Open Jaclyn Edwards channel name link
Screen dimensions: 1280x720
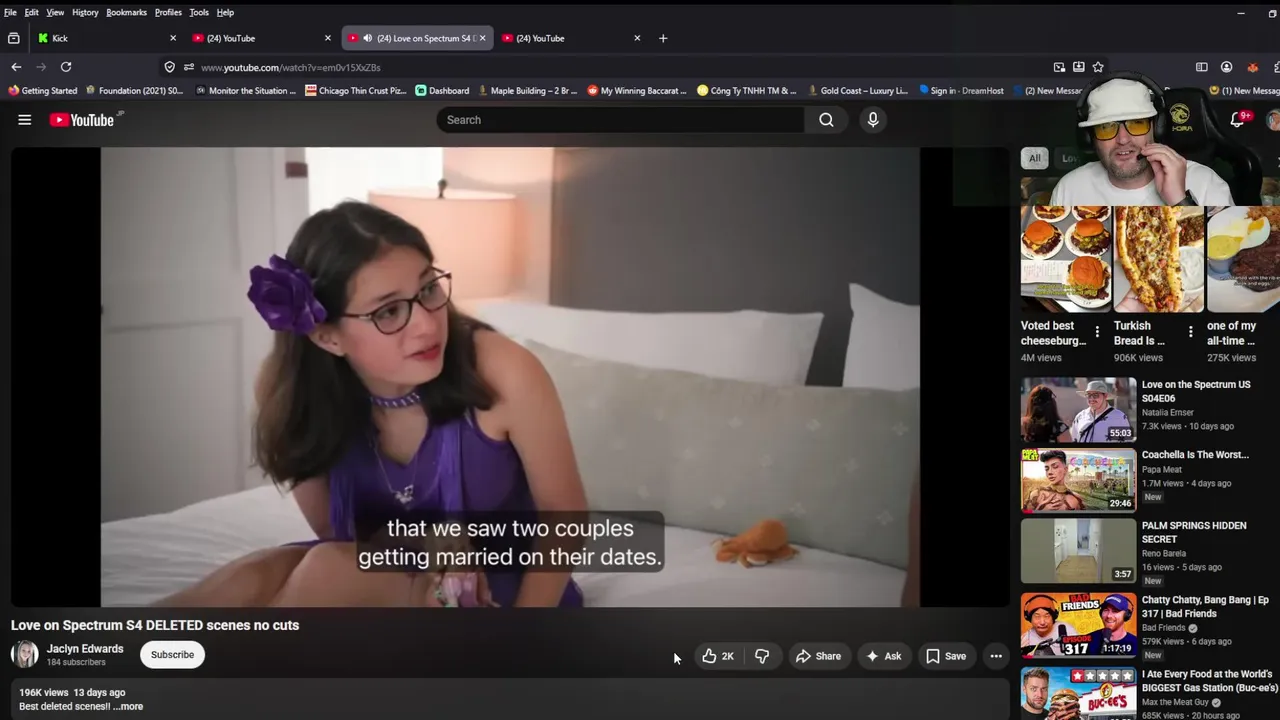click(85, 648)
